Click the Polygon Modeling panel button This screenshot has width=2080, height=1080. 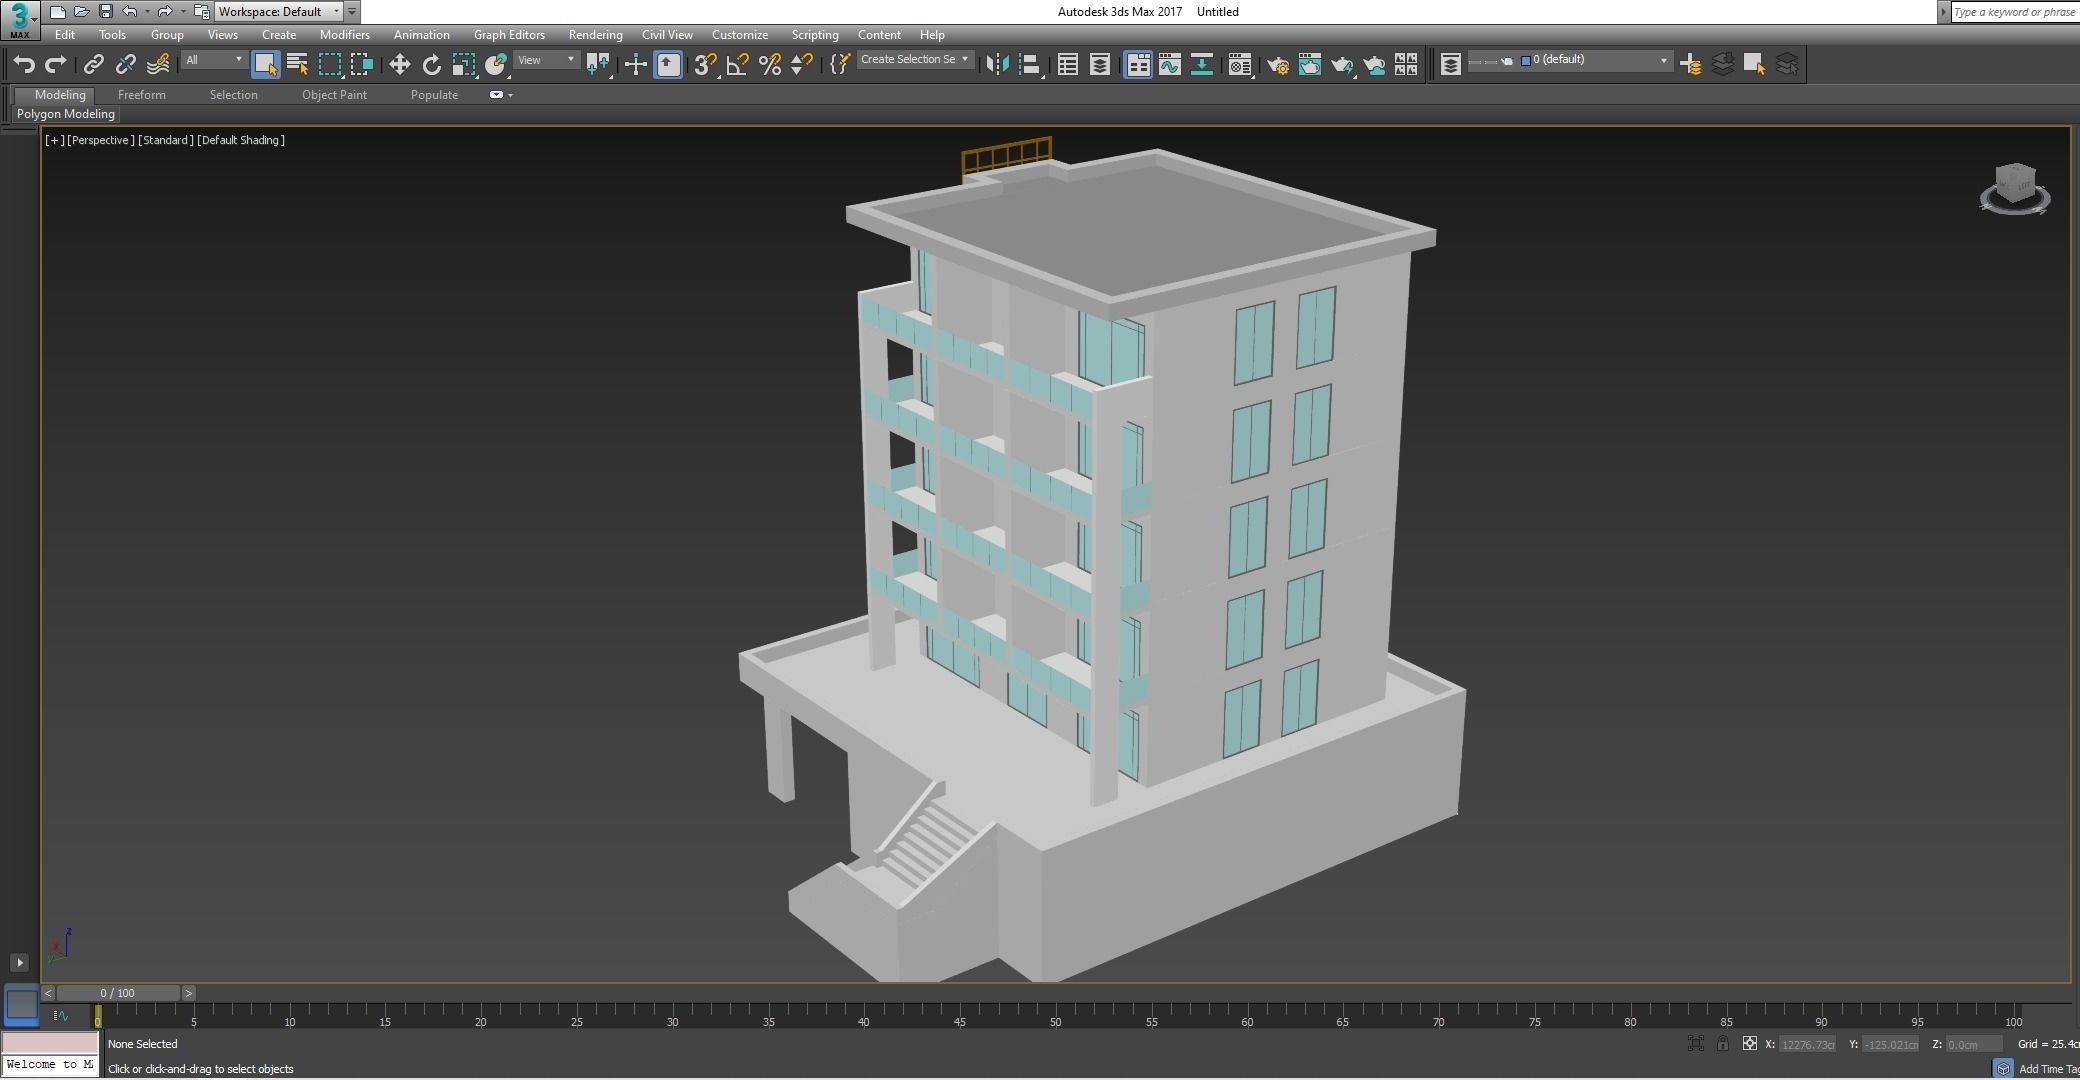click(x=66, y=114)
